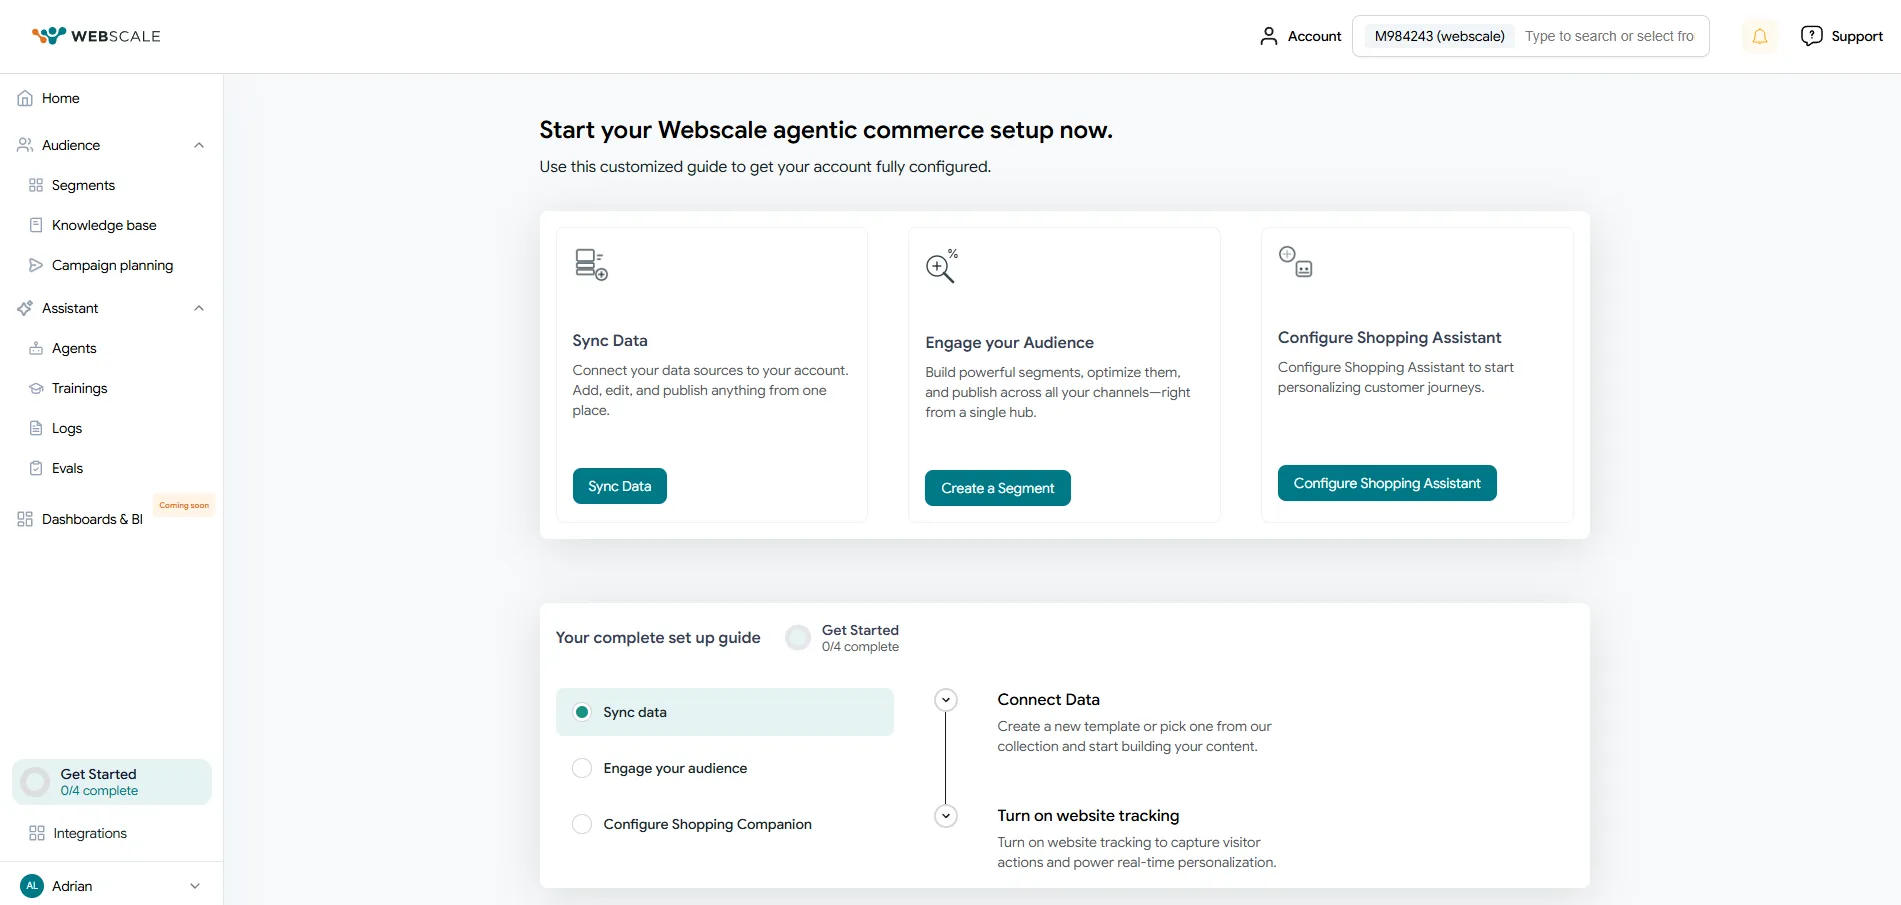Select the Sync data radio option
This screenshot has height=905, width=1901.
582,712
